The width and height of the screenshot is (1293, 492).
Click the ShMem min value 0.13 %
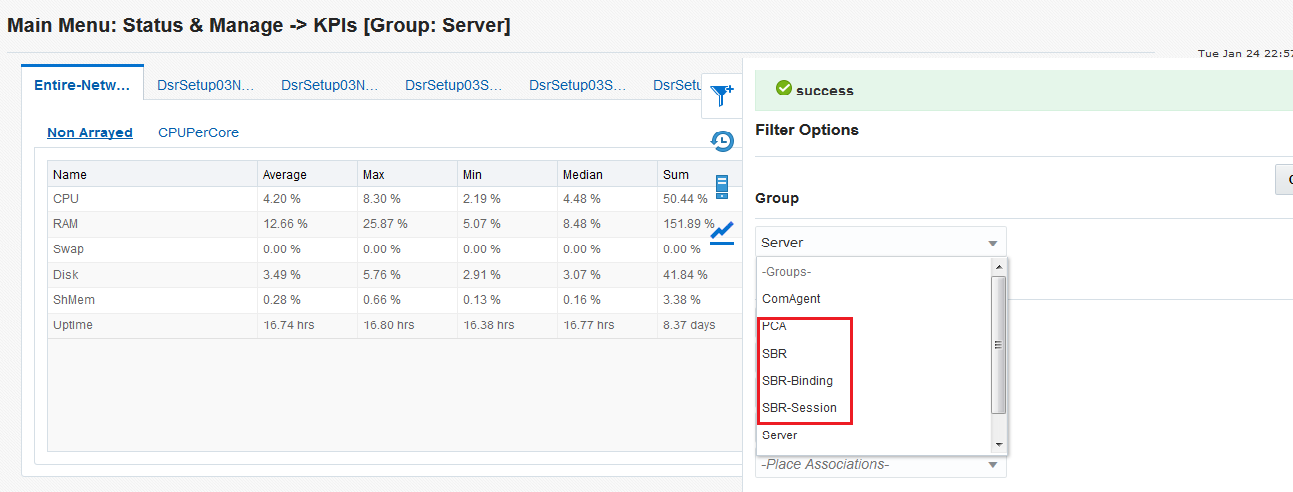pyautogui.click(x=482, y=299)
